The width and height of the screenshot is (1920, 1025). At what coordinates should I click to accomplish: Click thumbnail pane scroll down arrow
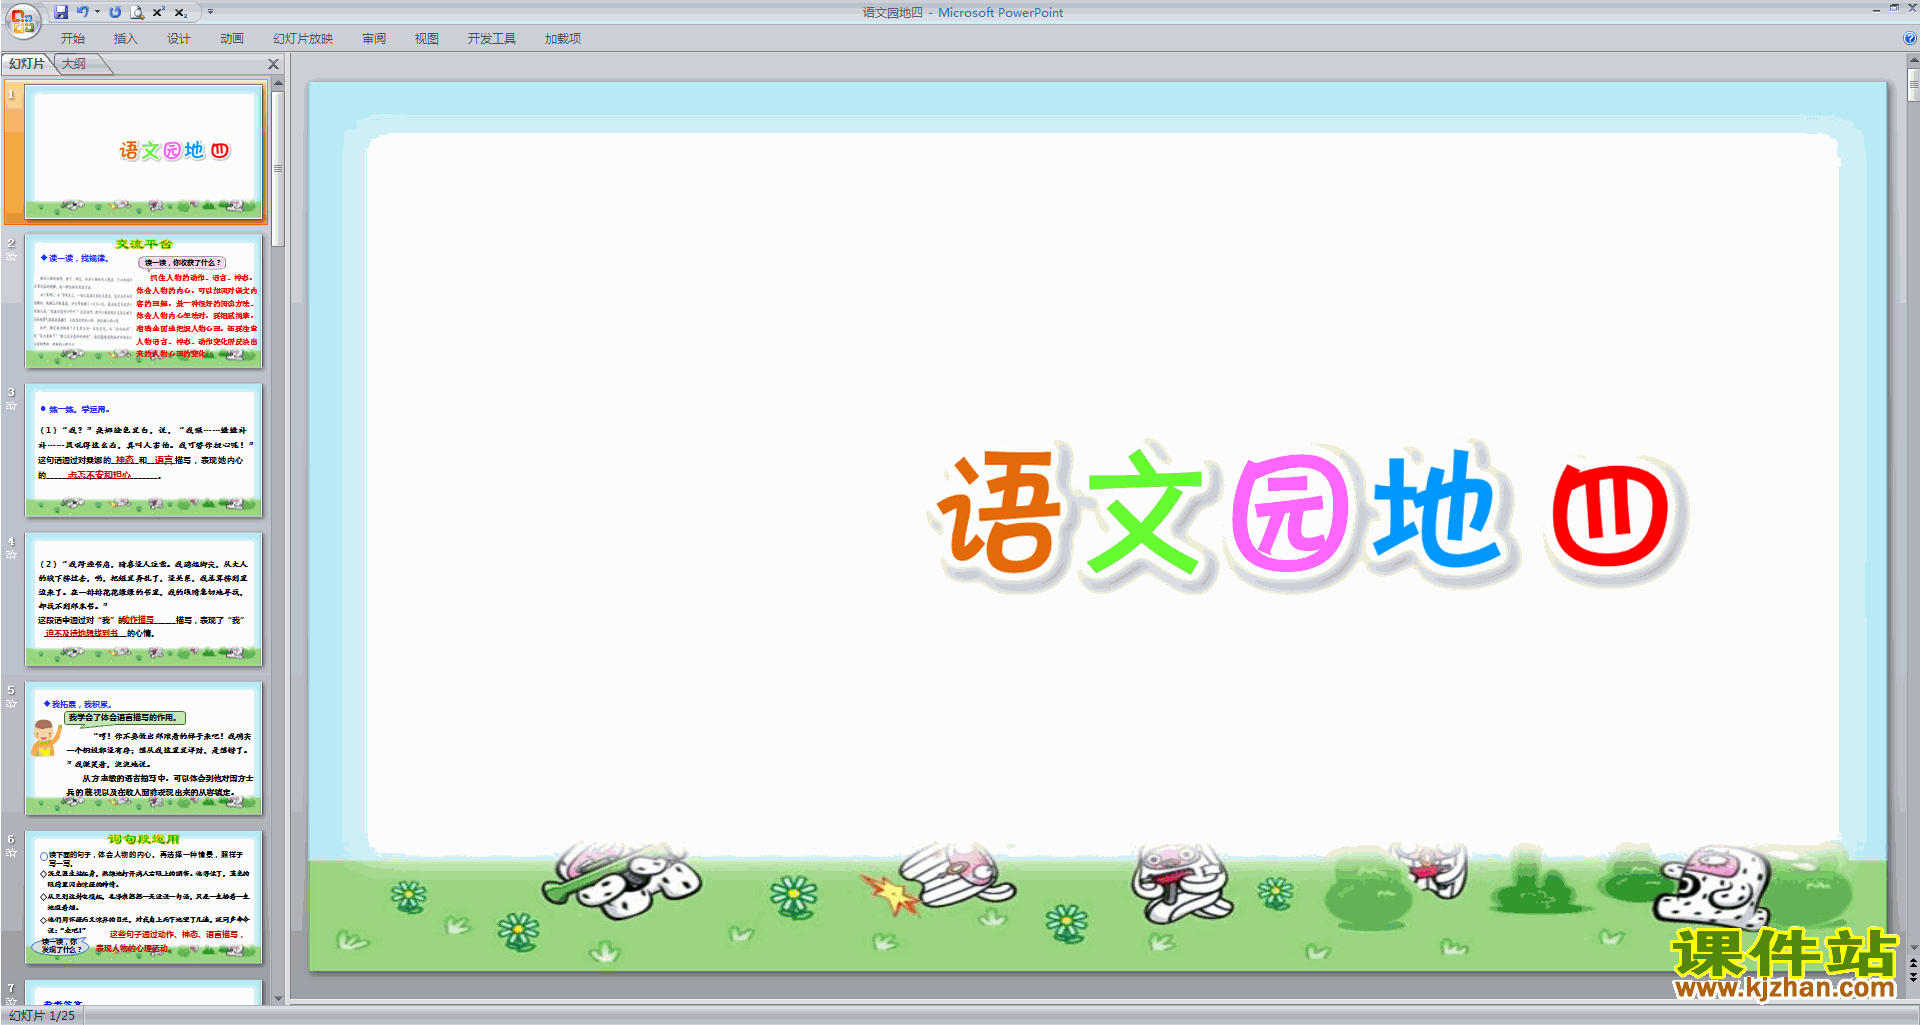pyautogui.click(x=278, y=998)
